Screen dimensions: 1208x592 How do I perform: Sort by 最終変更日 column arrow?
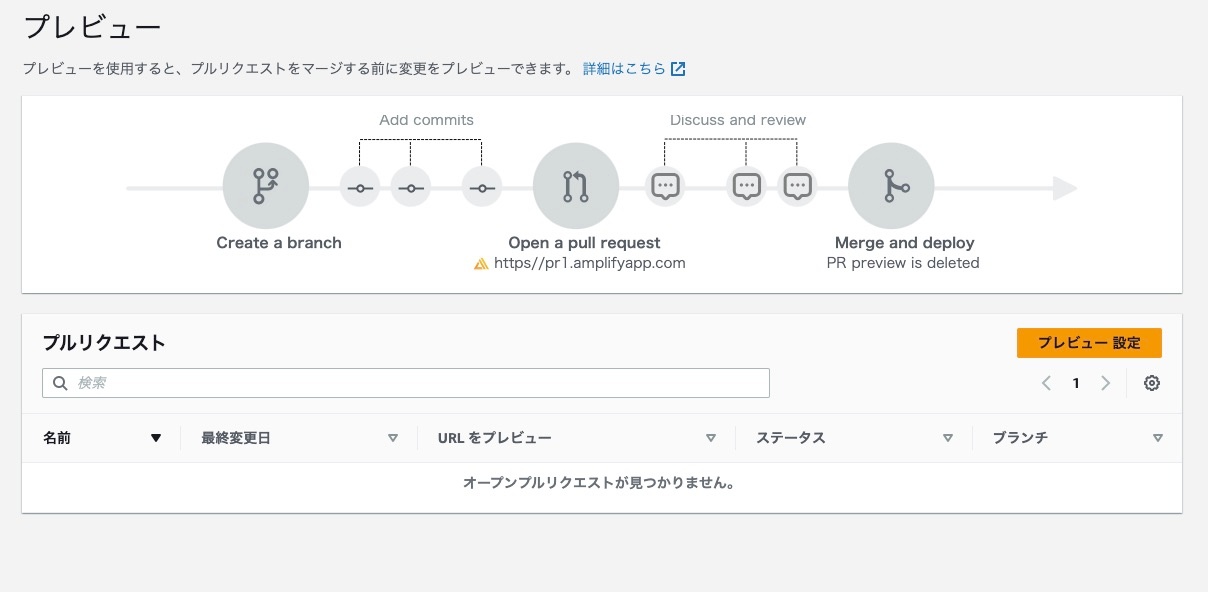tap(393, 438)
